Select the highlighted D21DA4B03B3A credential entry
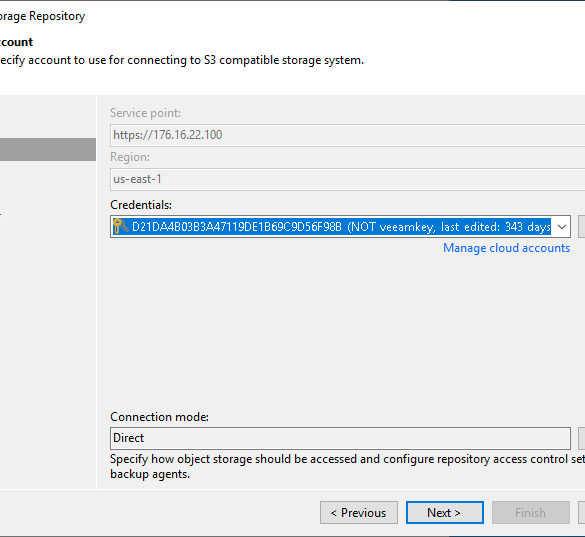Screen dimensions: 585x537 [x=332, y=227]
